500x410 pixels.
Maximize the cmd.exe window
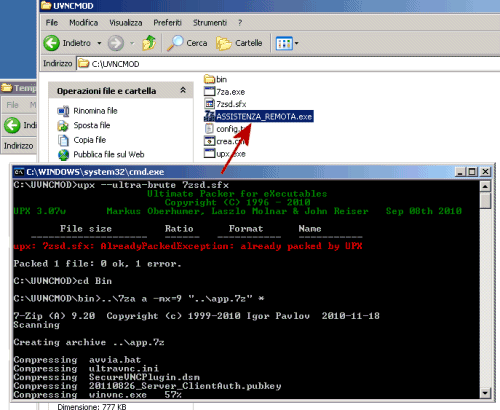point(472,172)
